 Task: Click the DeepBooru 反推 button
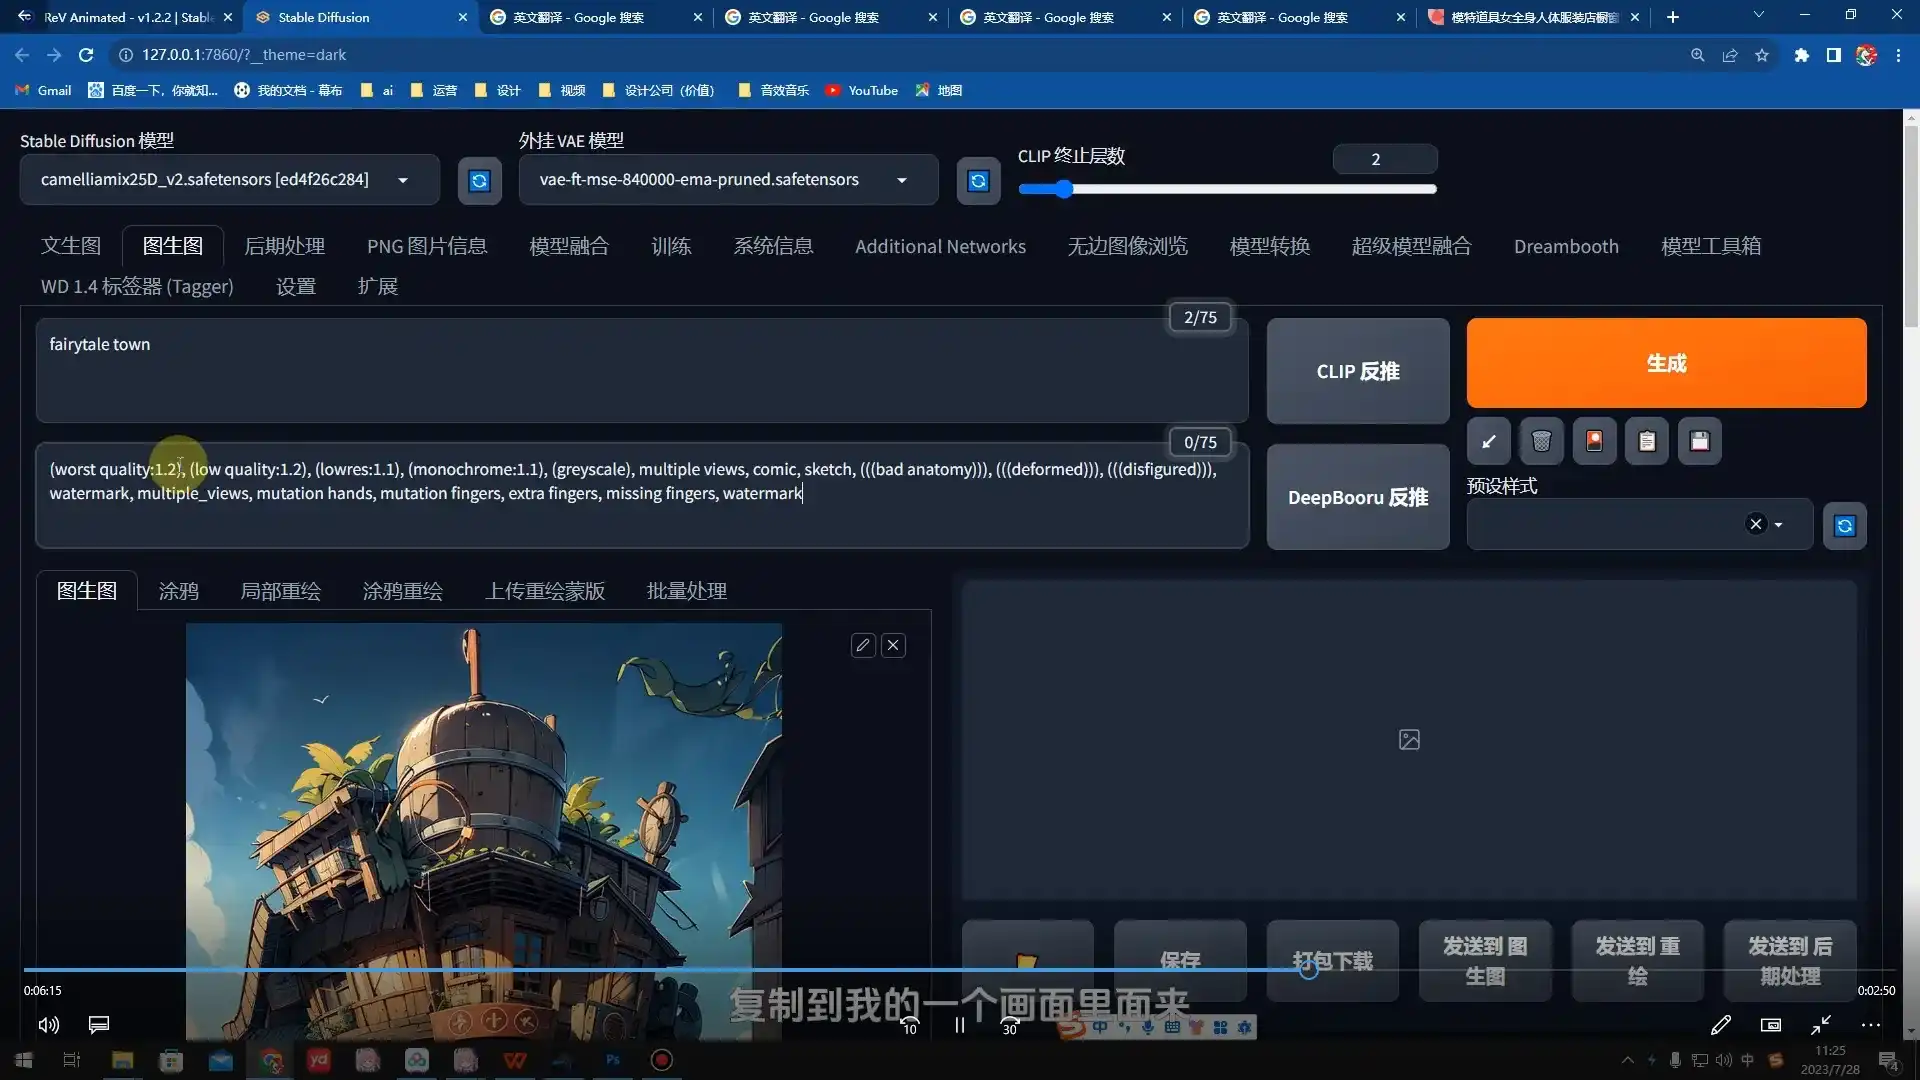1357,497
